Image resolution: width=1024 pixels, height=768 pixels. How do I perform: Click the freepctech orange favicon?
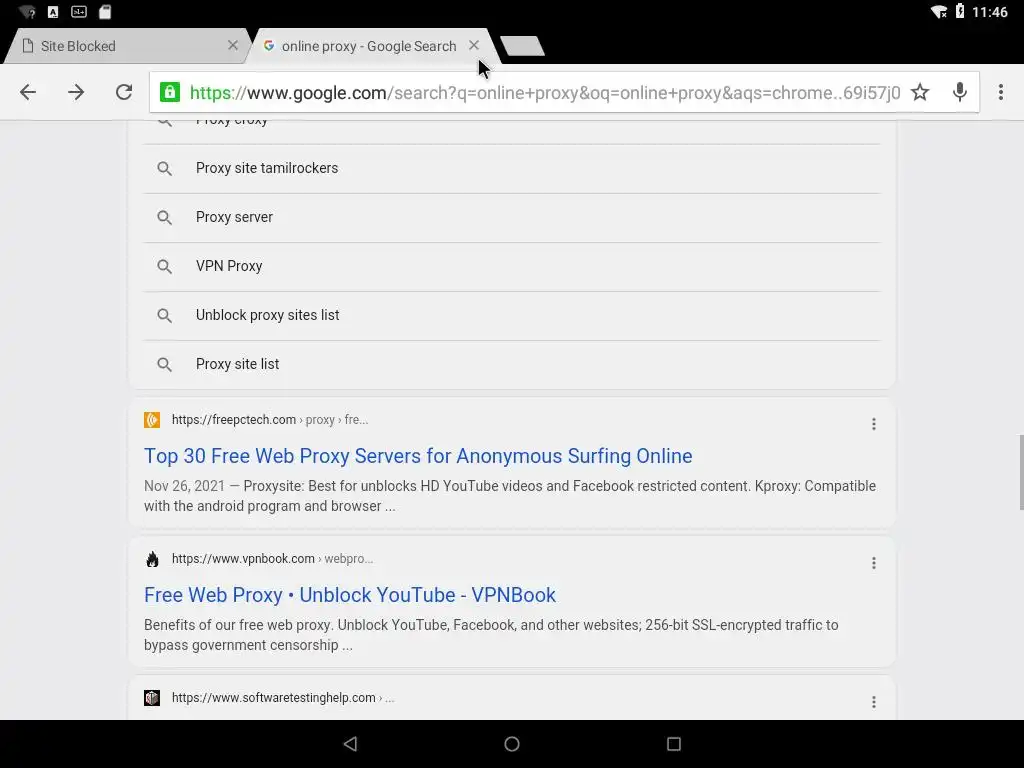tap(152, 420)
